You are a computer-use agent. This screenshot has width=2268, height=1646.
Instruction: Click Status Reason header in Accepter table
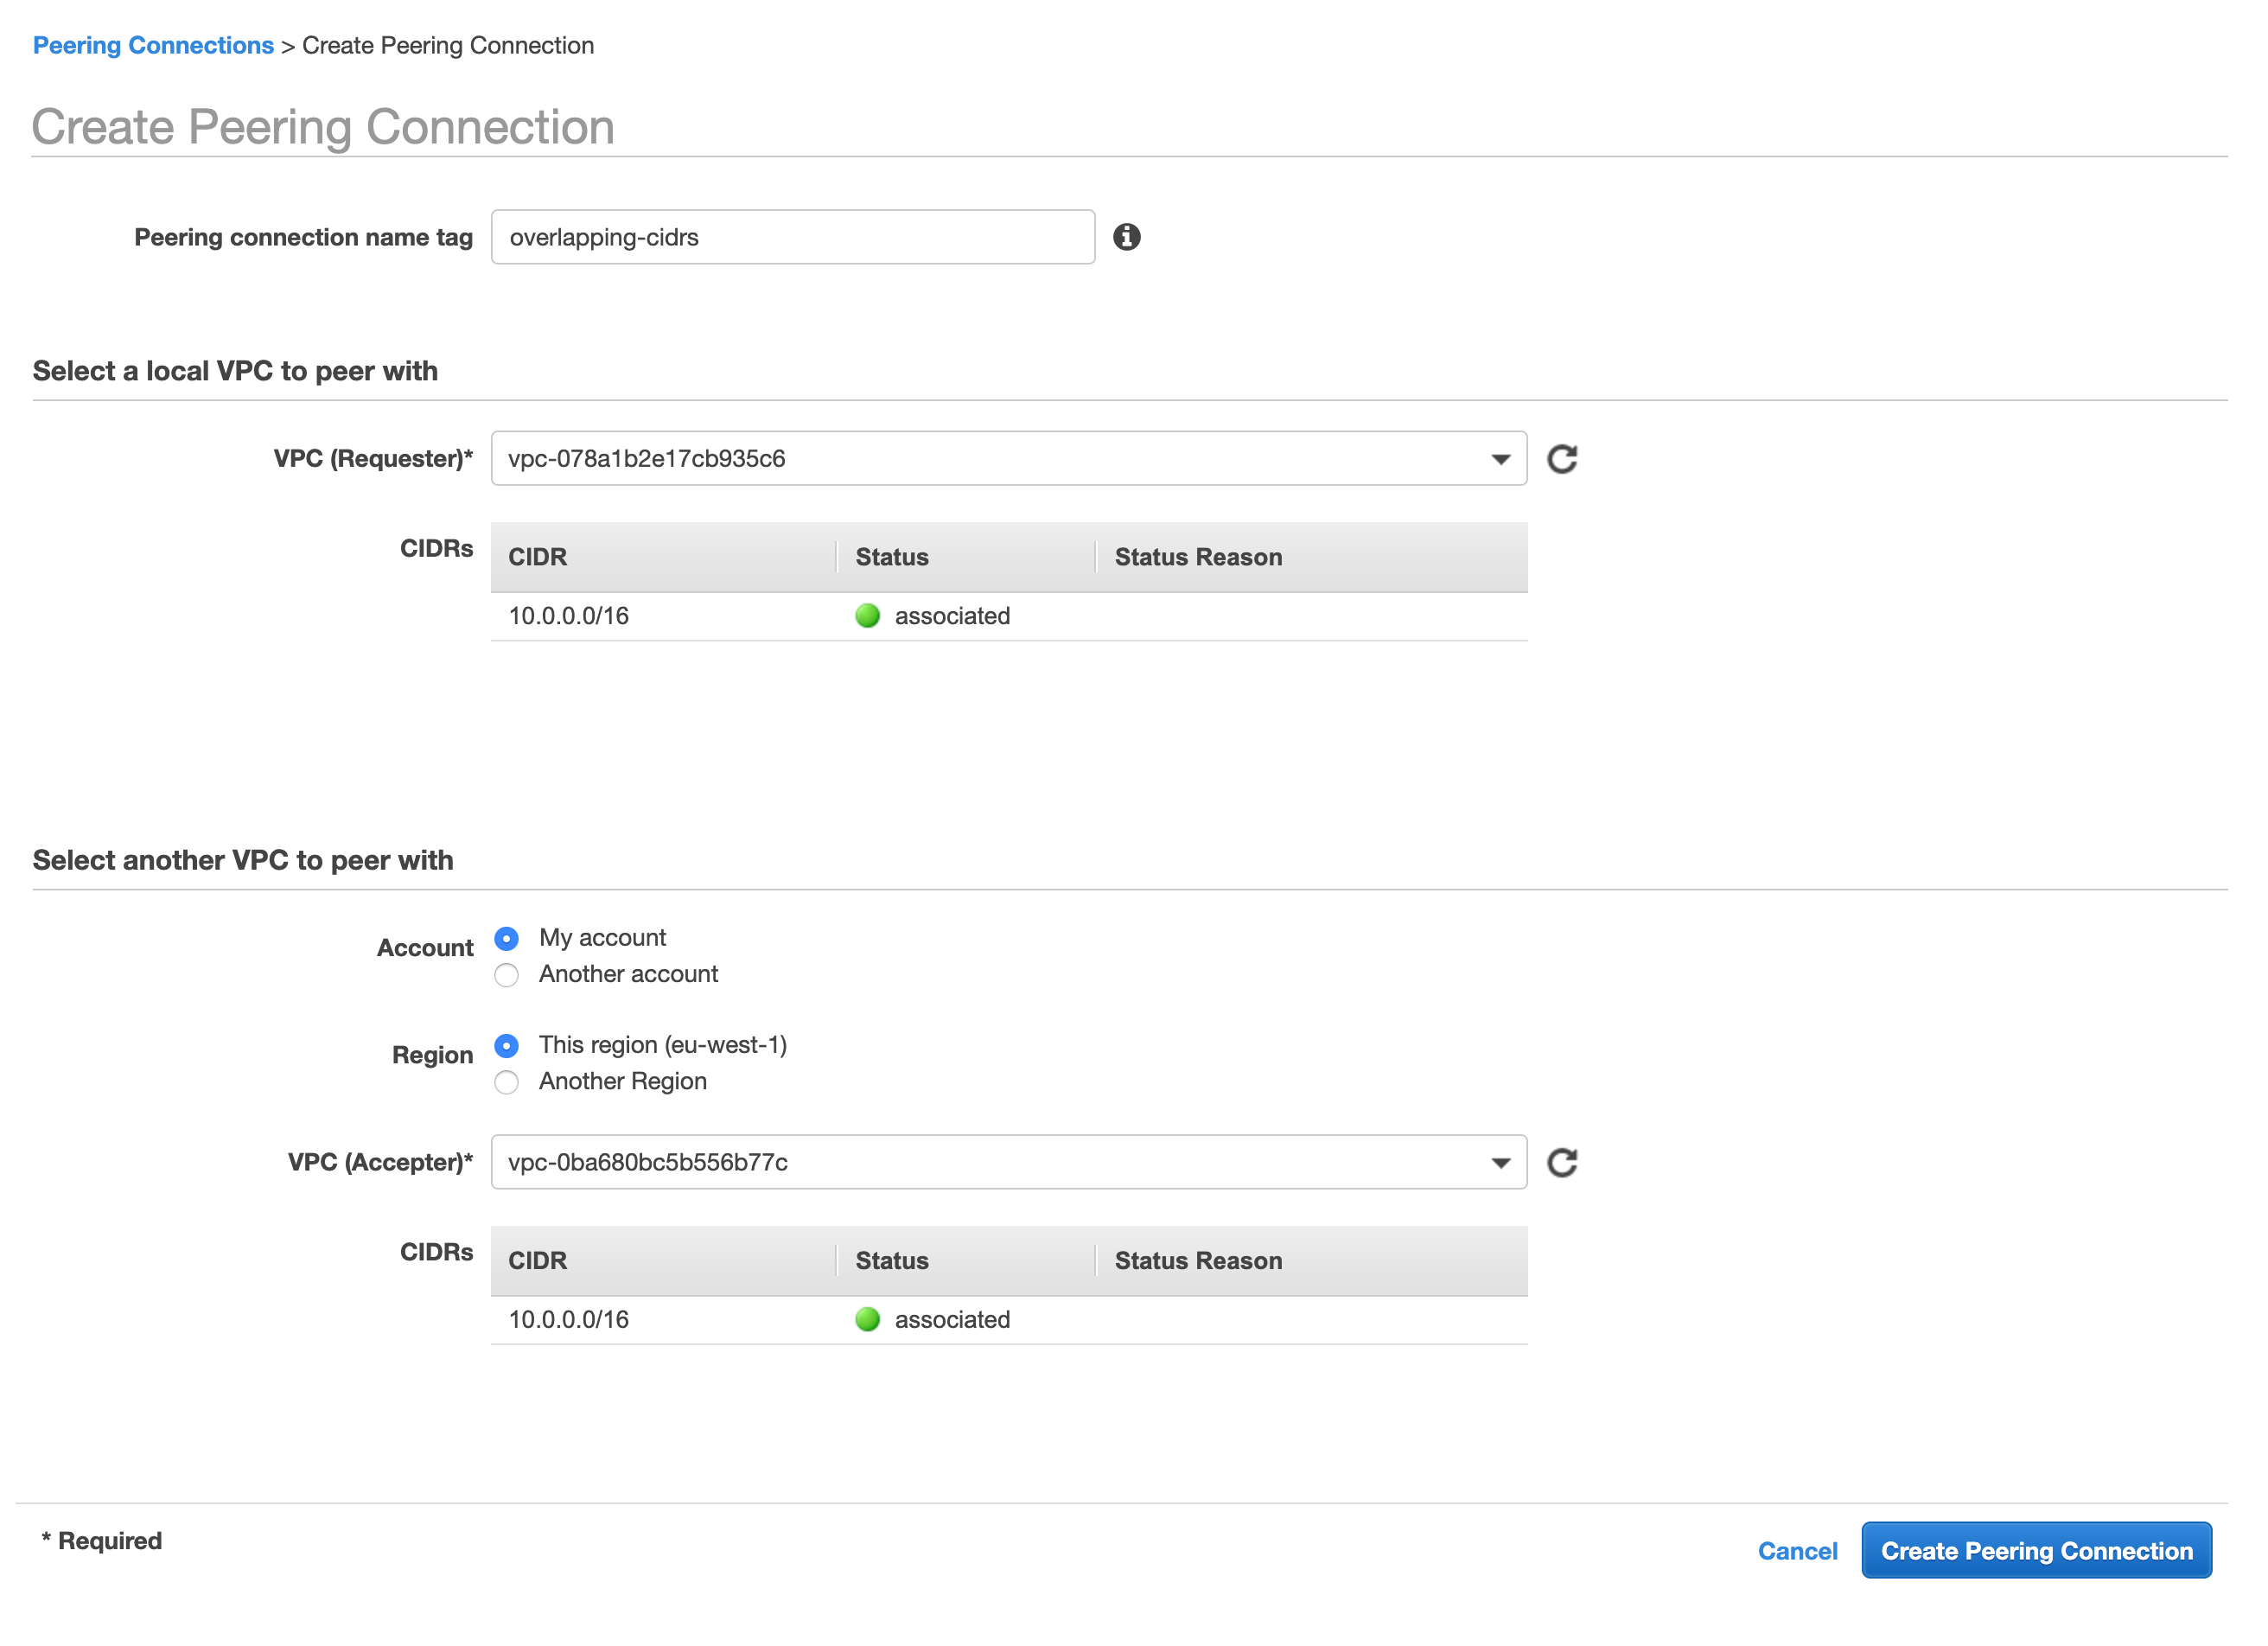point(1198,1261)
